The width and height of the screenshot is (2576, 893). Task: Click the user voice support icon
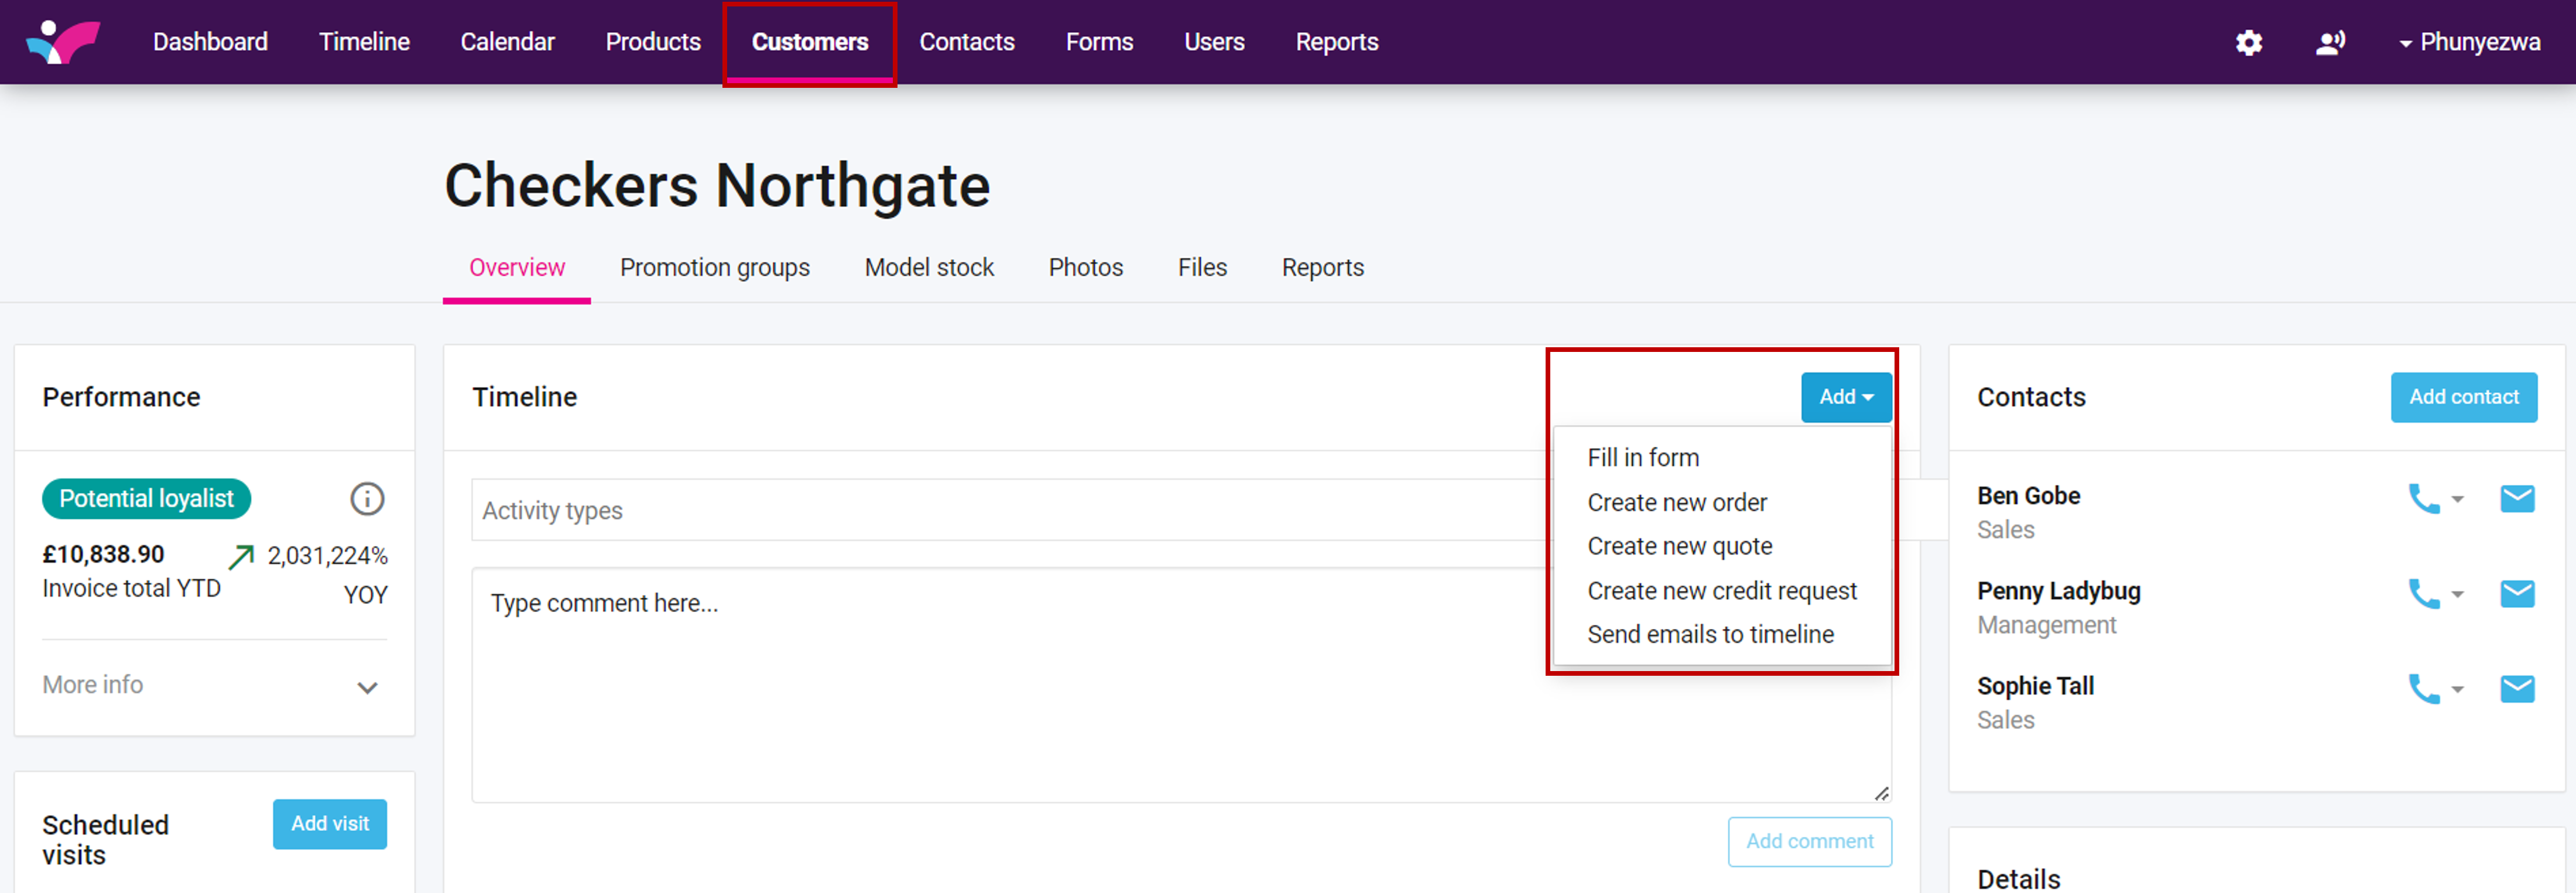point(2330,42)
